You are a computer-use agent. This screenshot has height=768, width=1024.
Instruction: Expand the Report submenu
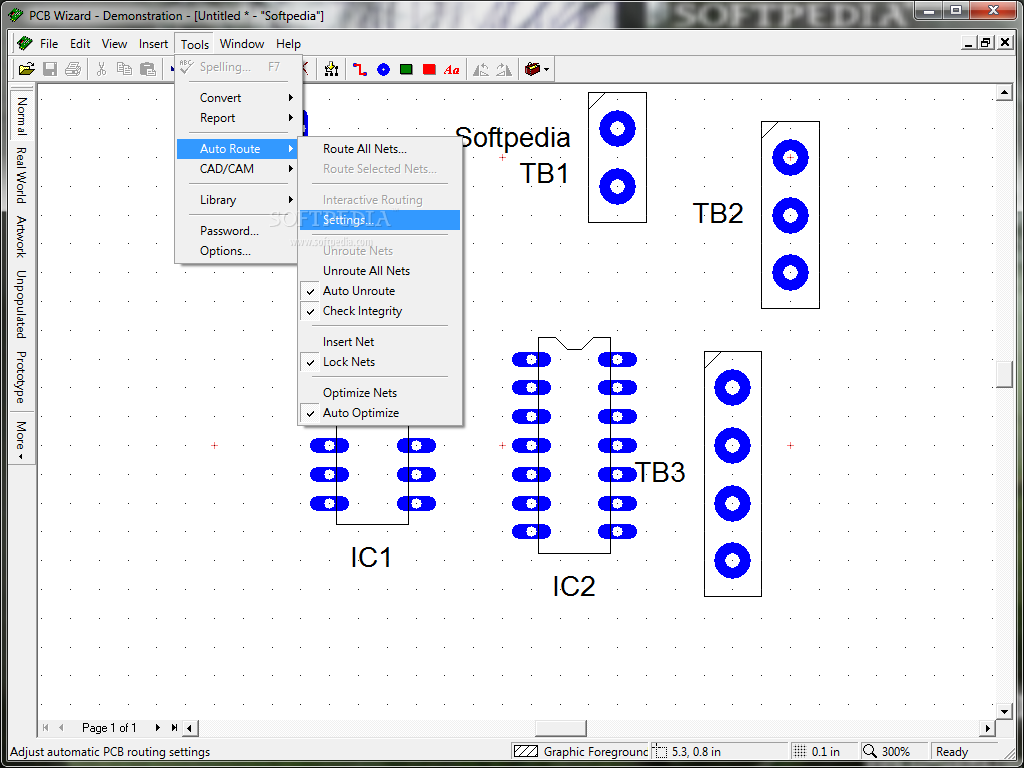click(238, 118)
